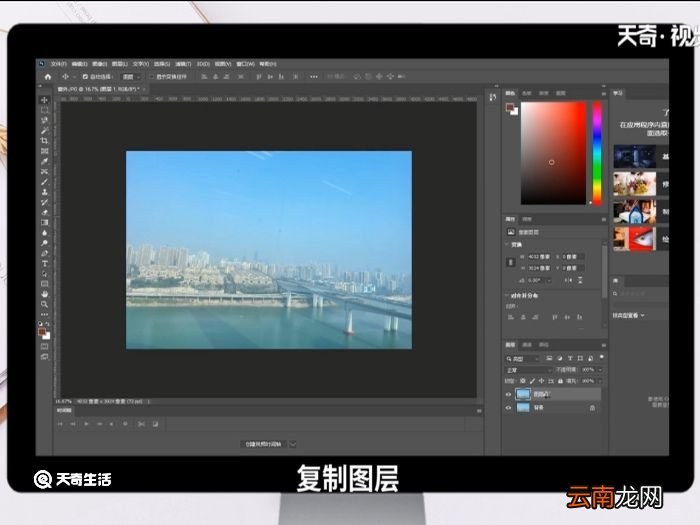Select the Brush tool

44,182
